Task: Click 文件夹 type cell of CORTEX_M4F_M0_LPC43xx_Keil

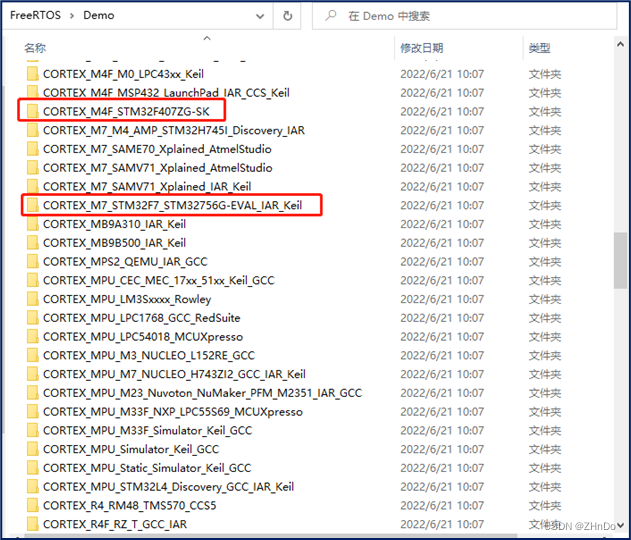Action: coord(545,74)
